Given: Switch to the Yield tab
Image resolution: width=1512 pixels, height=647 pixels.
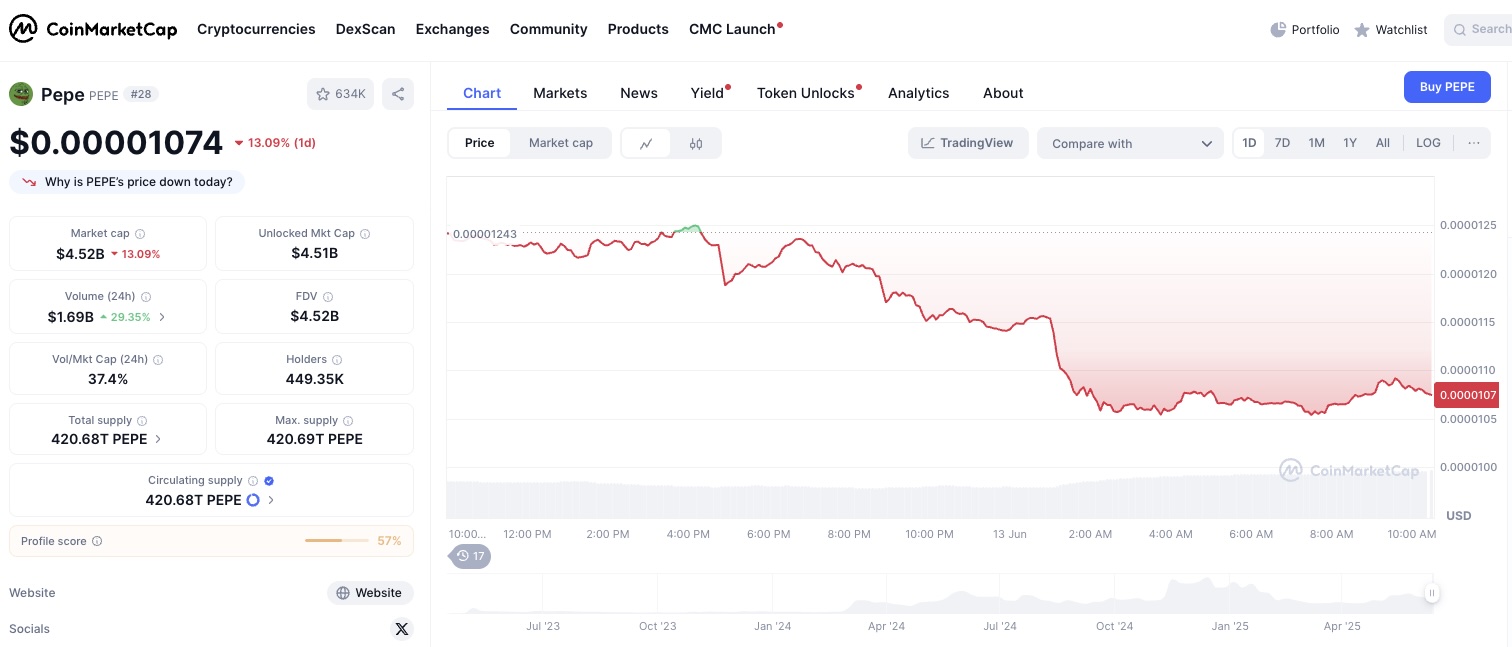Looking at the screenshot, I should pyautogui.click(x=708, y=93).
